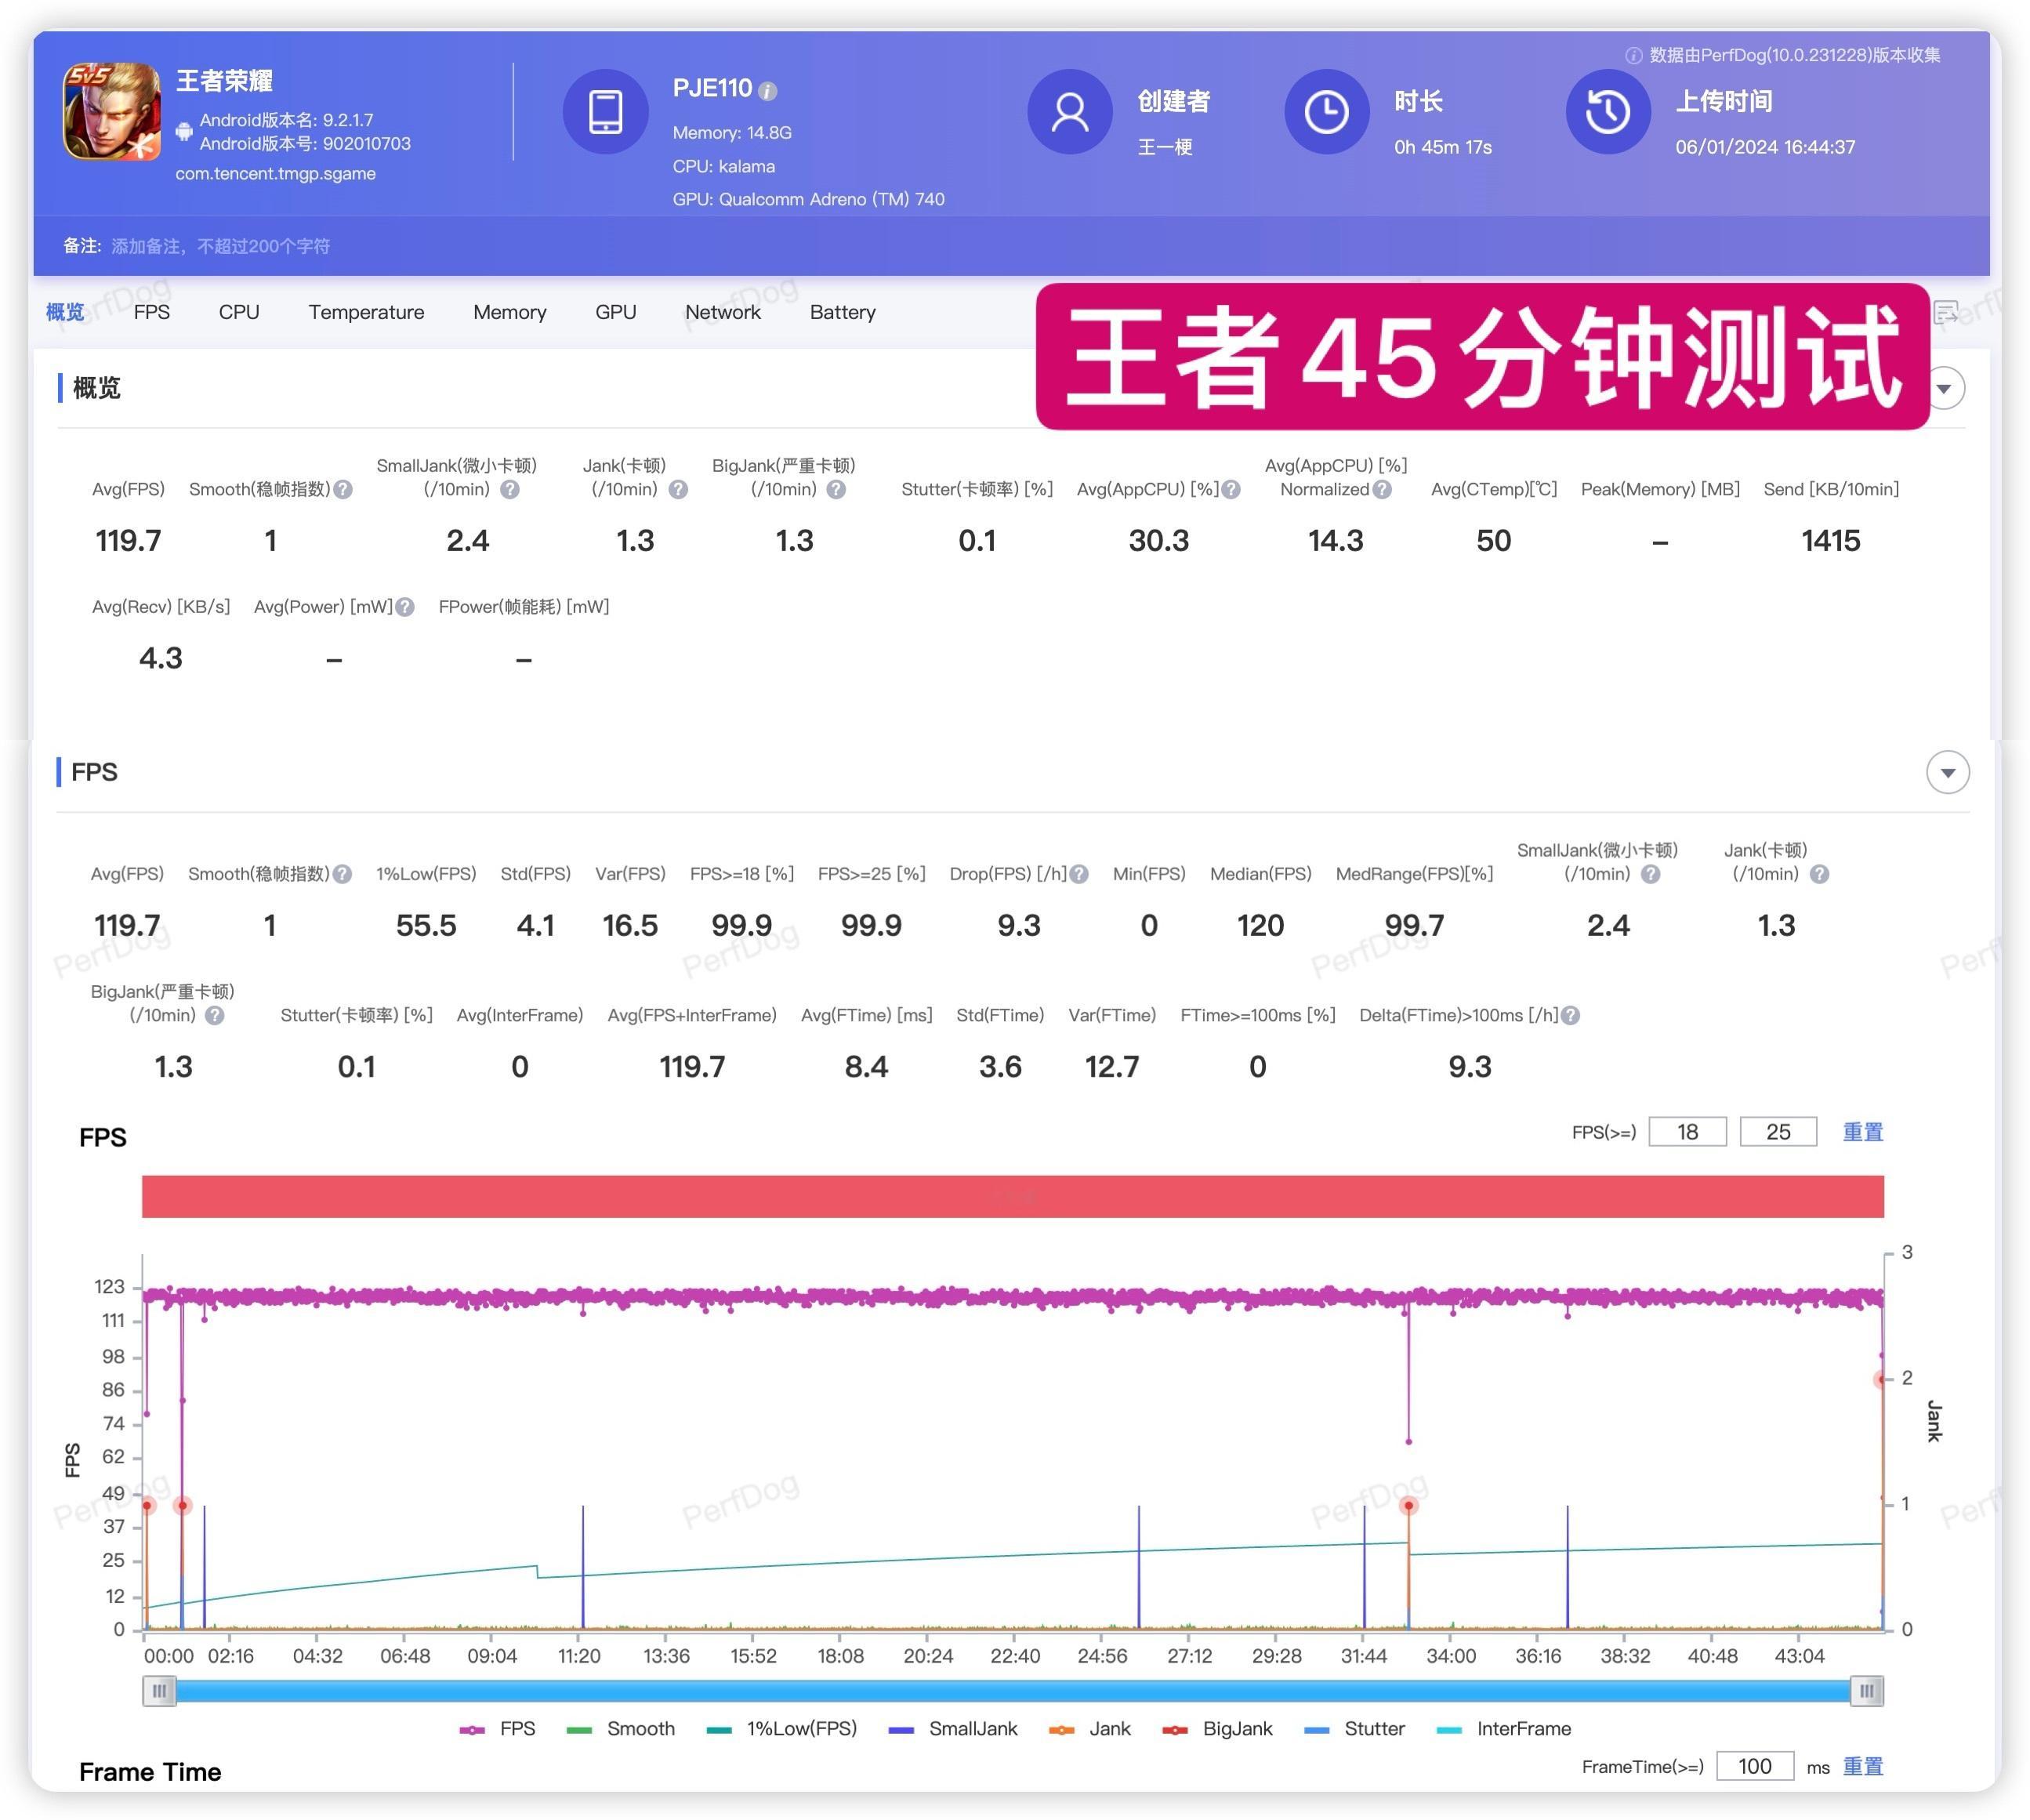Switch to the 概览 tab
Viewport: 2030px width, 1820px height.
[65, 313]
